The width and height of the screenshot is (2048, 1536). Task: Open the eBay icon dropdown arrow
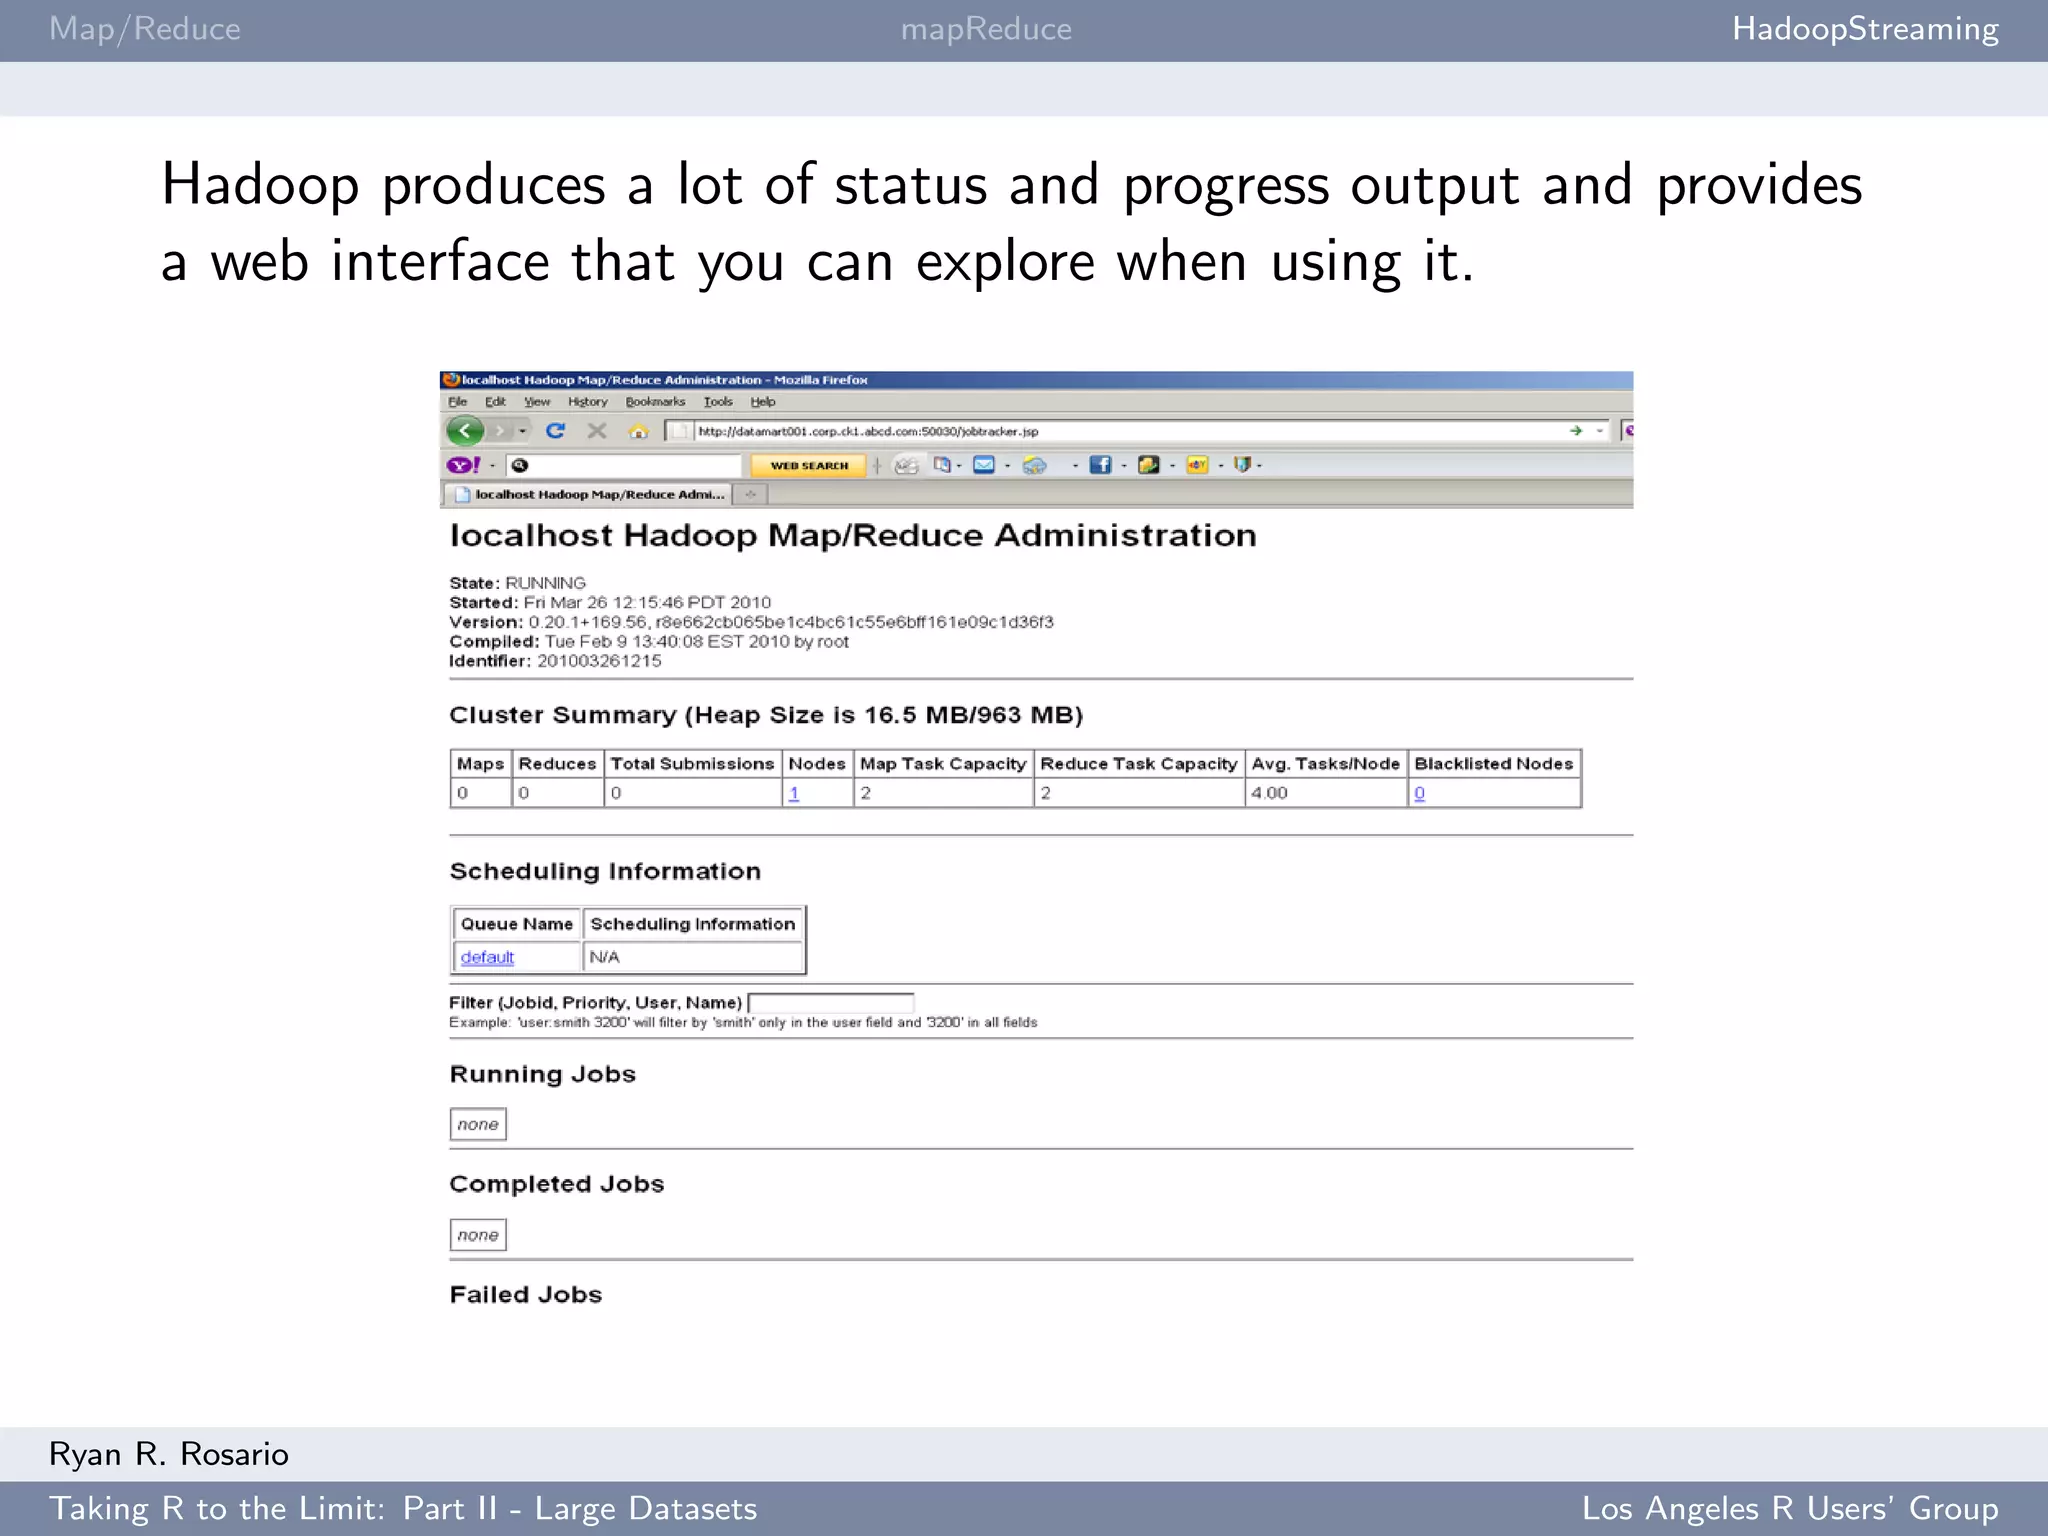click(1221, 466)
